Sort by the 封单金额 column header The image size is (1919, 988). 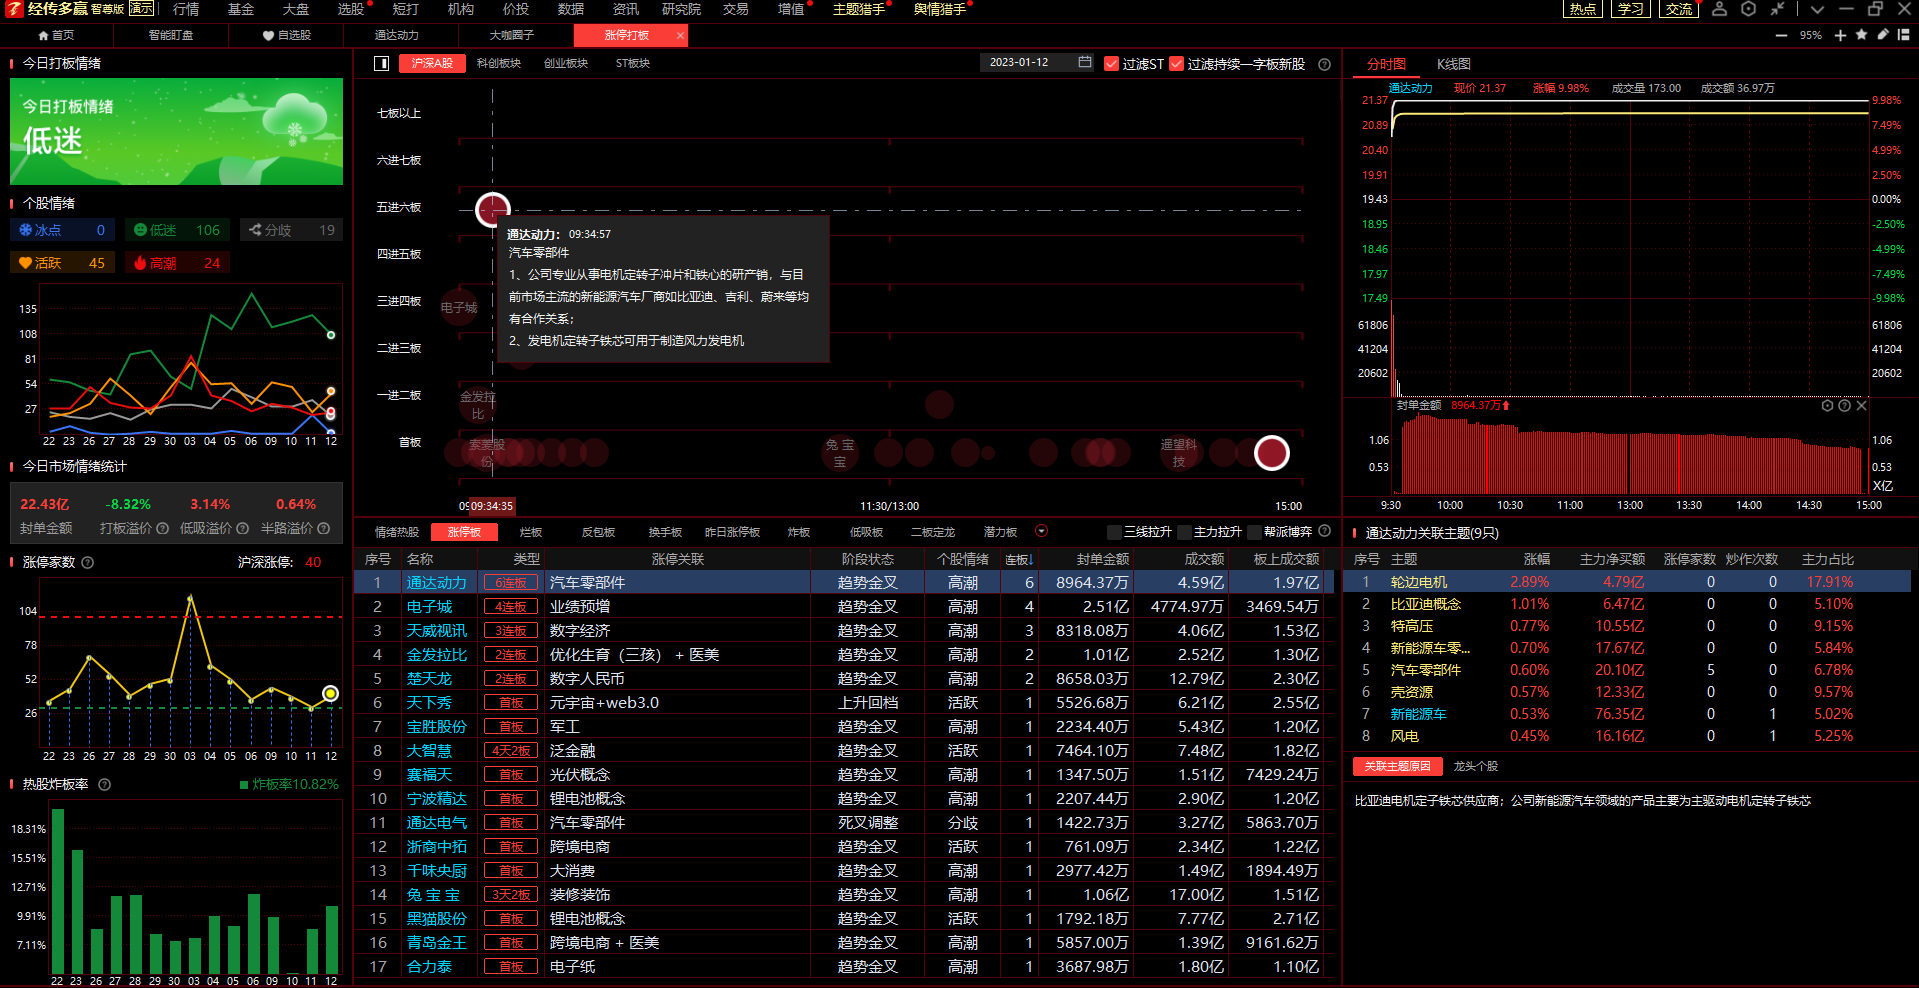pyautogui.click(x=1102, y=559)
